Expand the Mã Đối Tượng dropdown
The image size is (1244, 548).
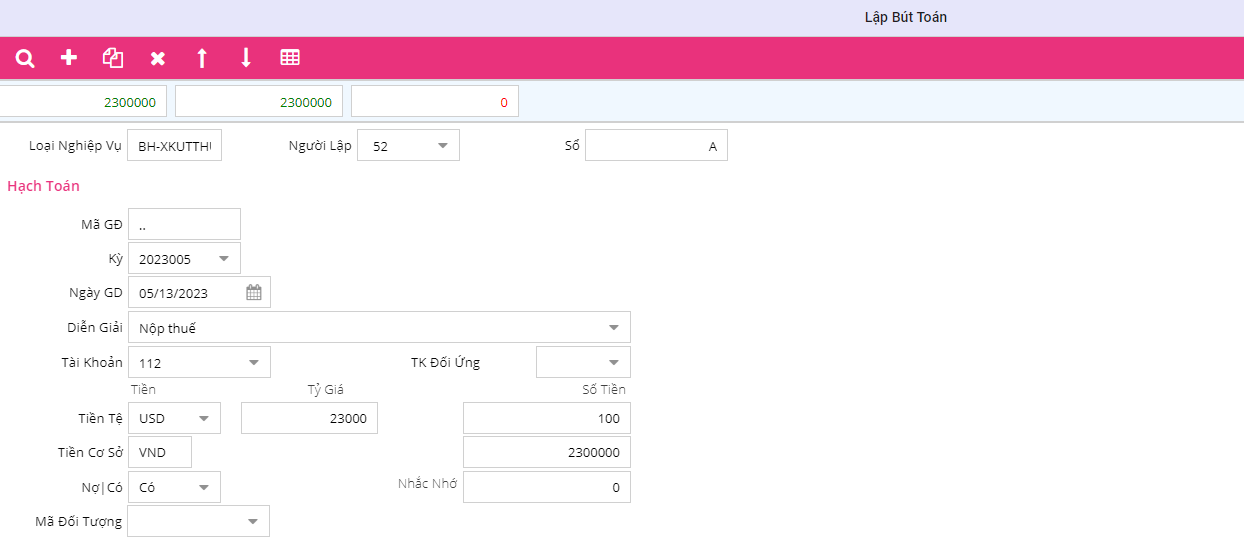pos(253,522)
